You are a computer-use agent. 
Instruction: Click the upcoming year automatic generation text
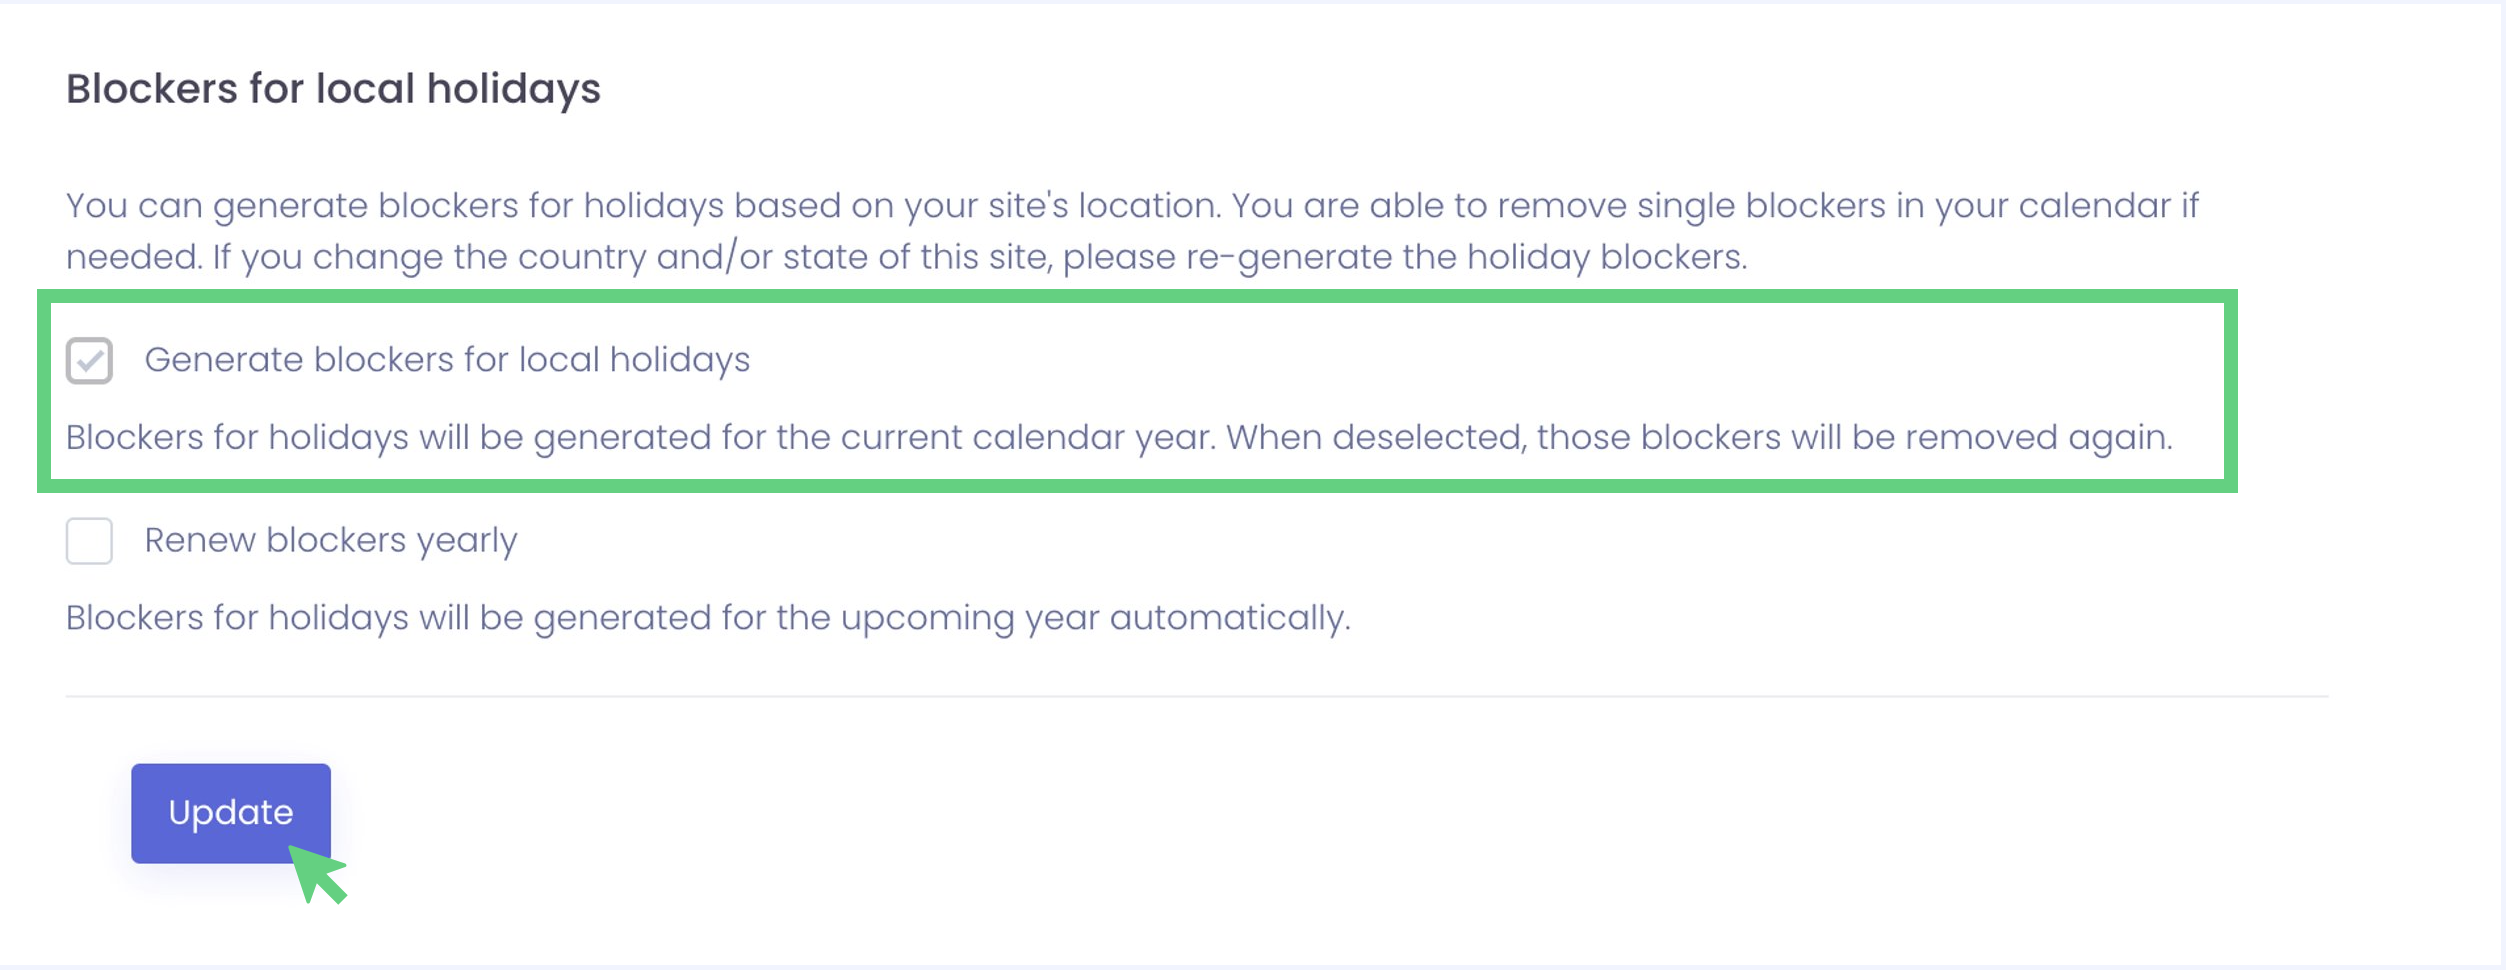[x=708, y=618]
